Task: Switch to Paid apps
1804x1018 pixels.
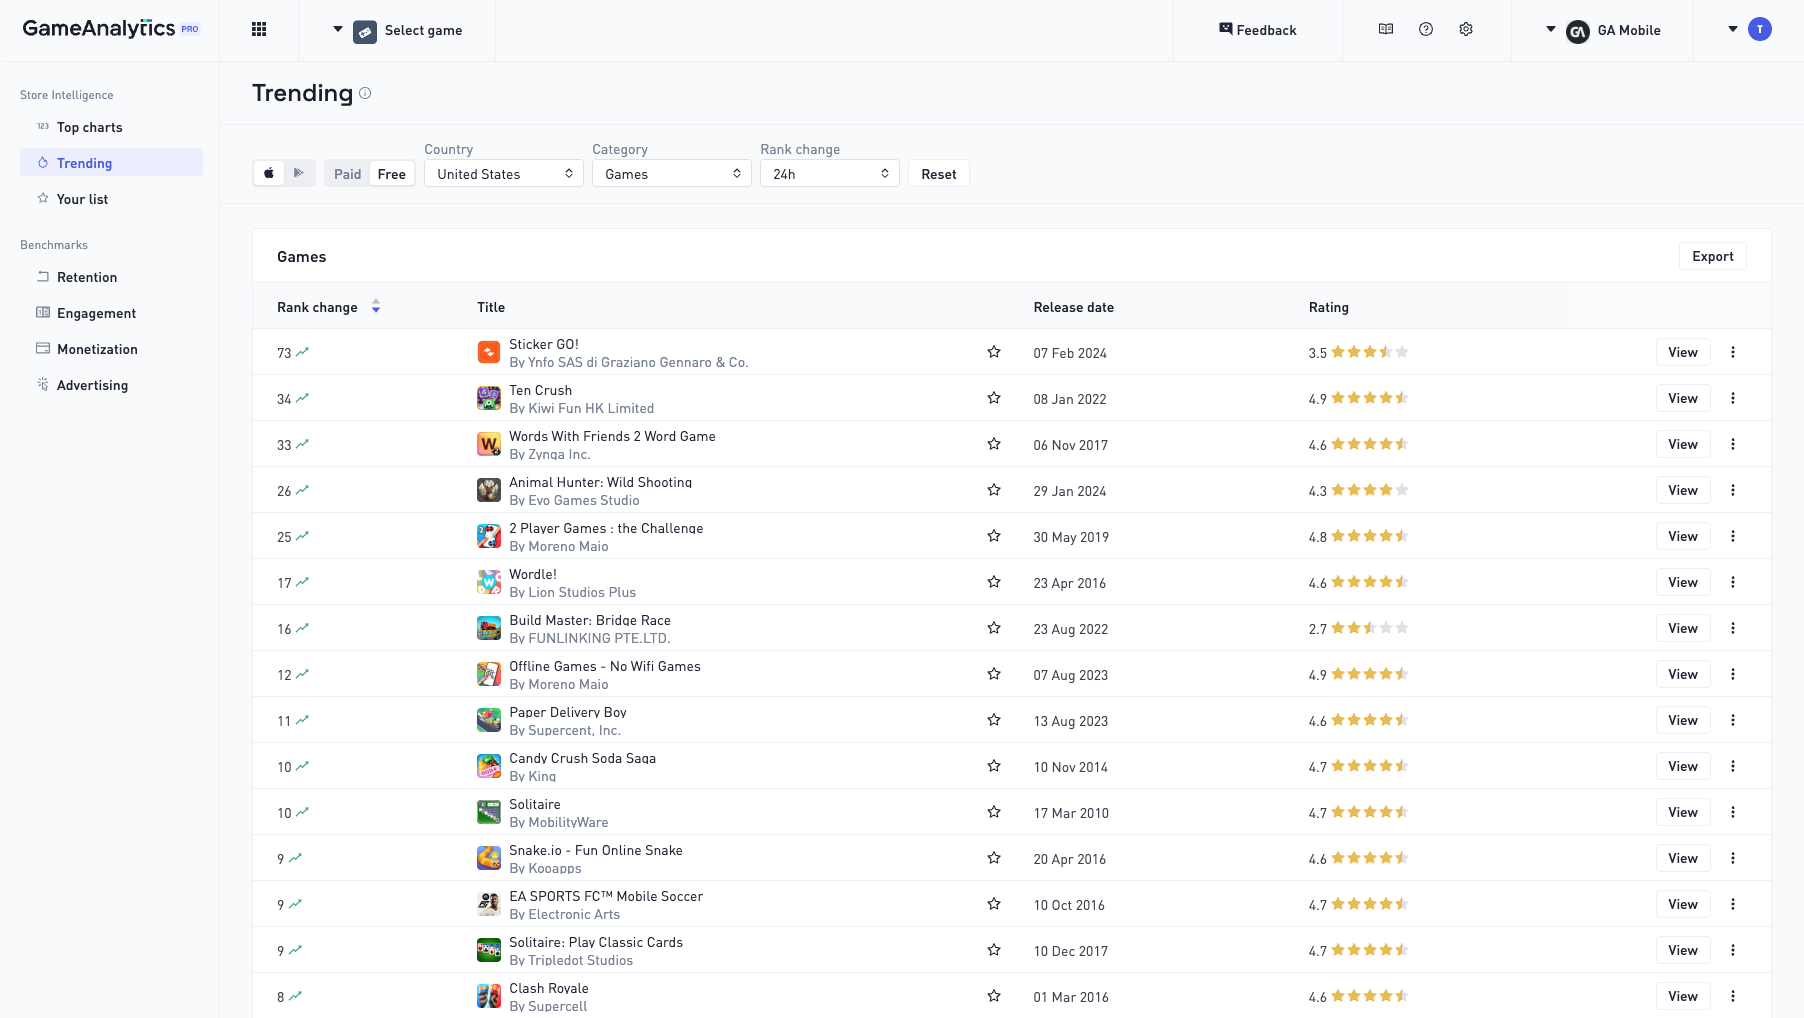Action: click(x=347, y=174)
